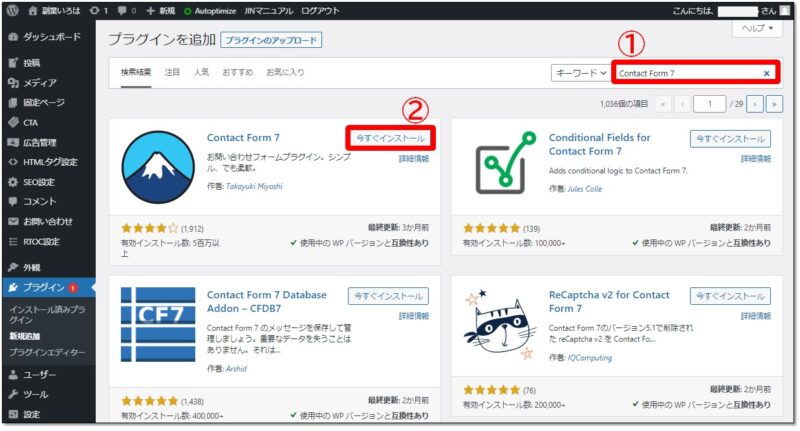800x431 pixels.
Task: Open JINマニュアル in the admin bar
Action: [268, 11]
